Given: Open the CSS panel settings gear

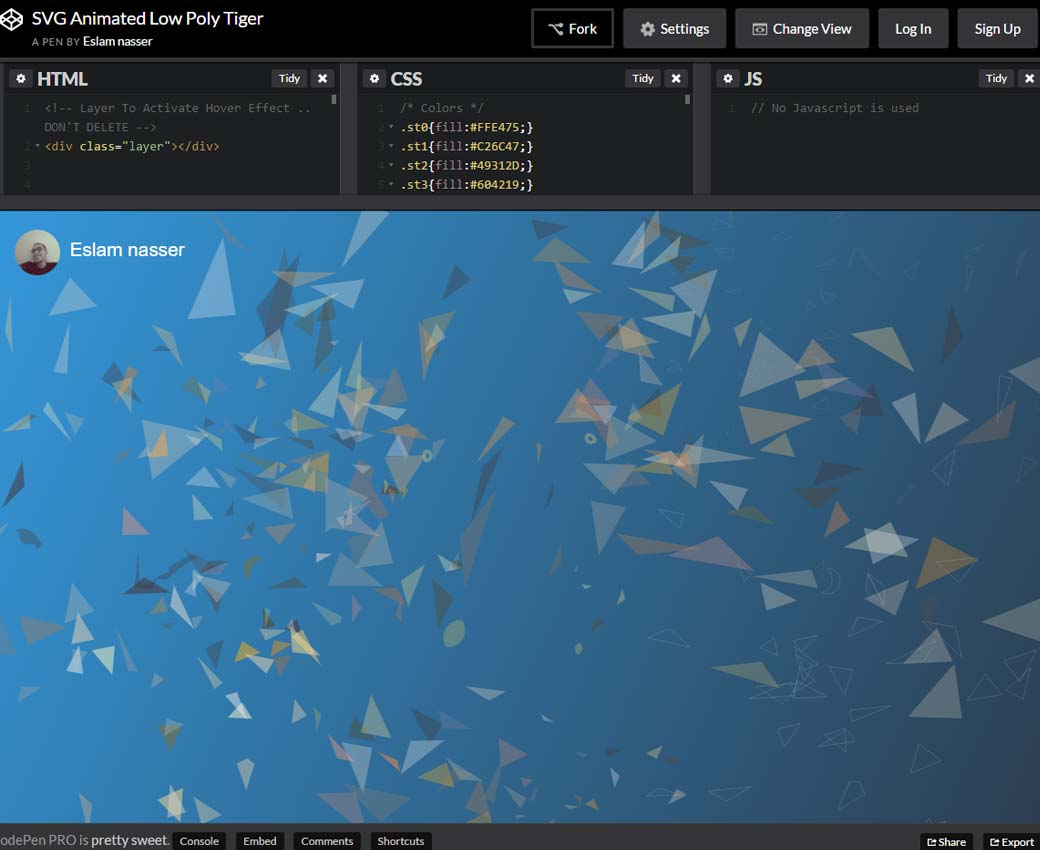Looking at the screenshot, I should pos(374,79).
